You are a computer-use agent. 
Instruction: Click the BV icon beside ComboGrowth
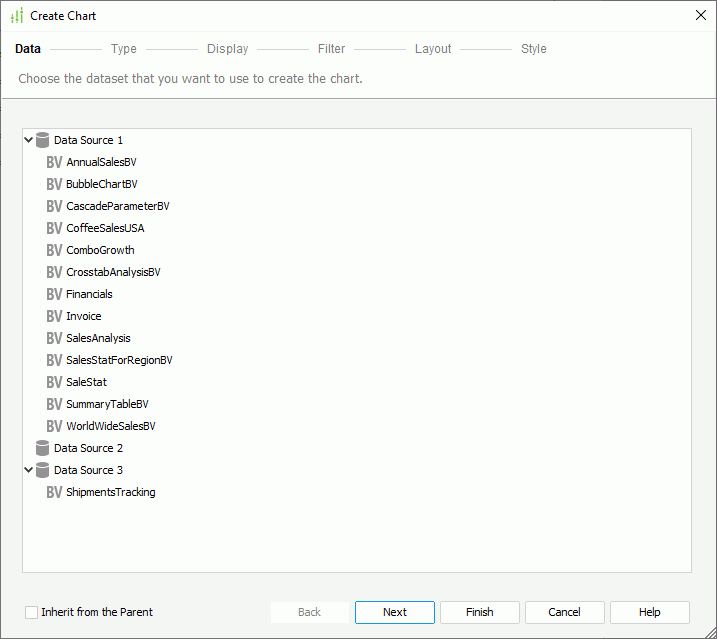54,250
